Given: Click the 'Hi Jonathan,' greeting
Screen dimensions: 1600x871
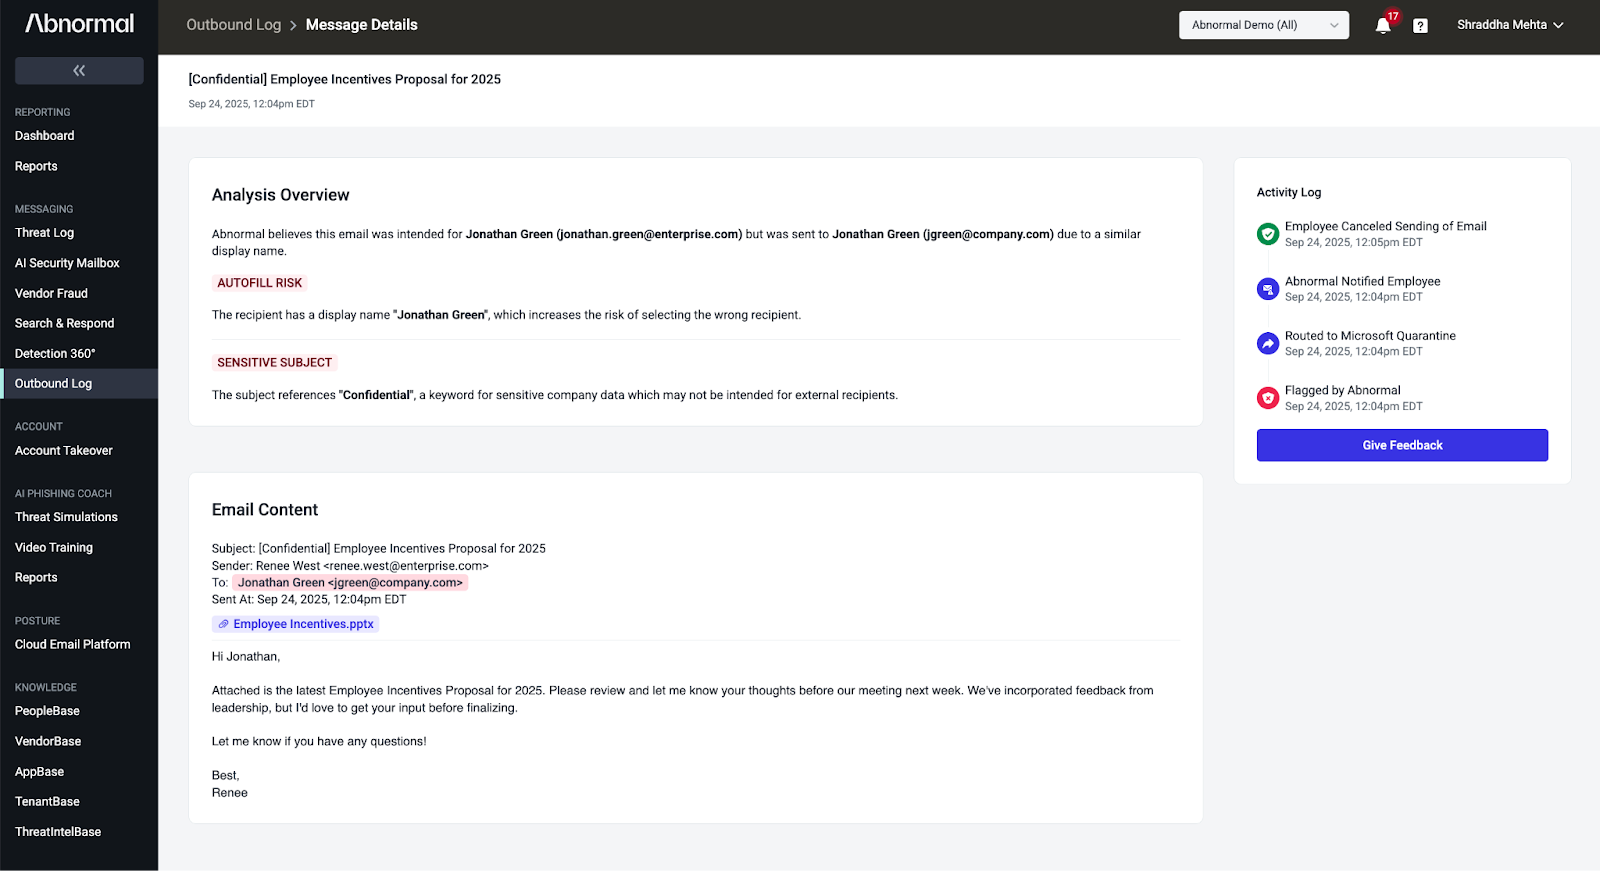Looking at the screenshot, I should (246, 657).
